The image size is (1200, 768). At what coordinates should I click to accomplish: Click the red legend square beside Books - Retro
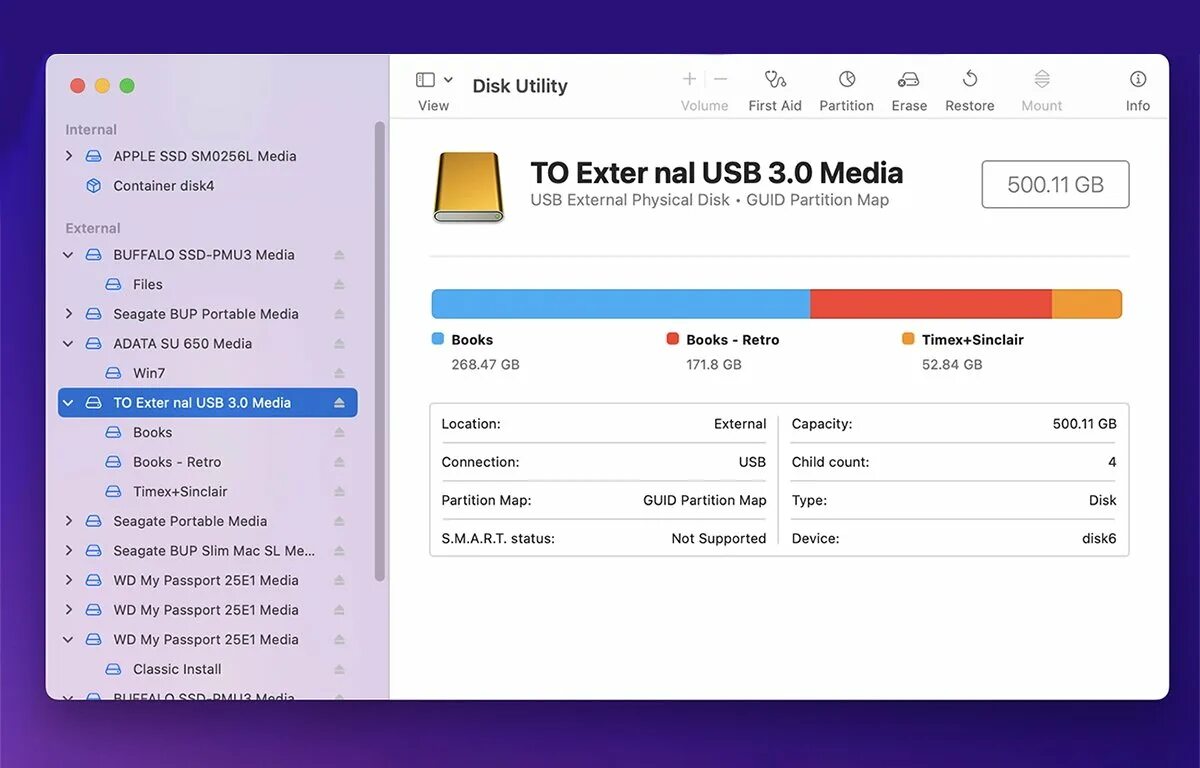pos(673,339)
